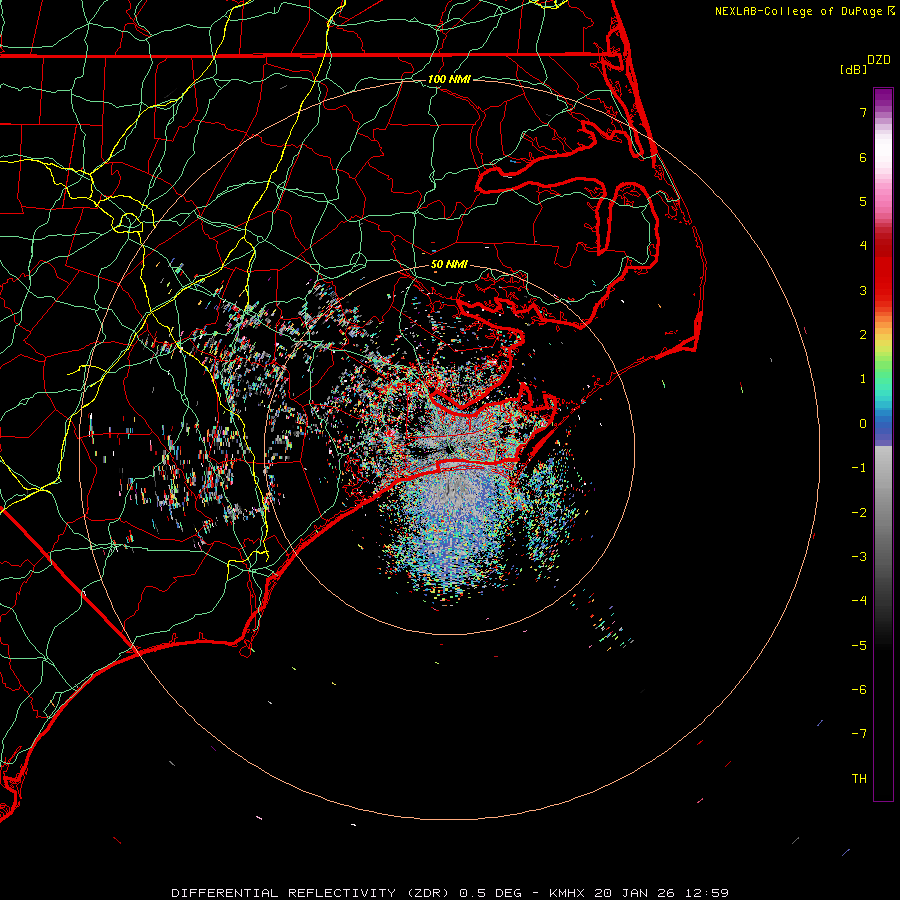
Task: Select the 50 NMI range ring label
Action: tap(449, 265)
